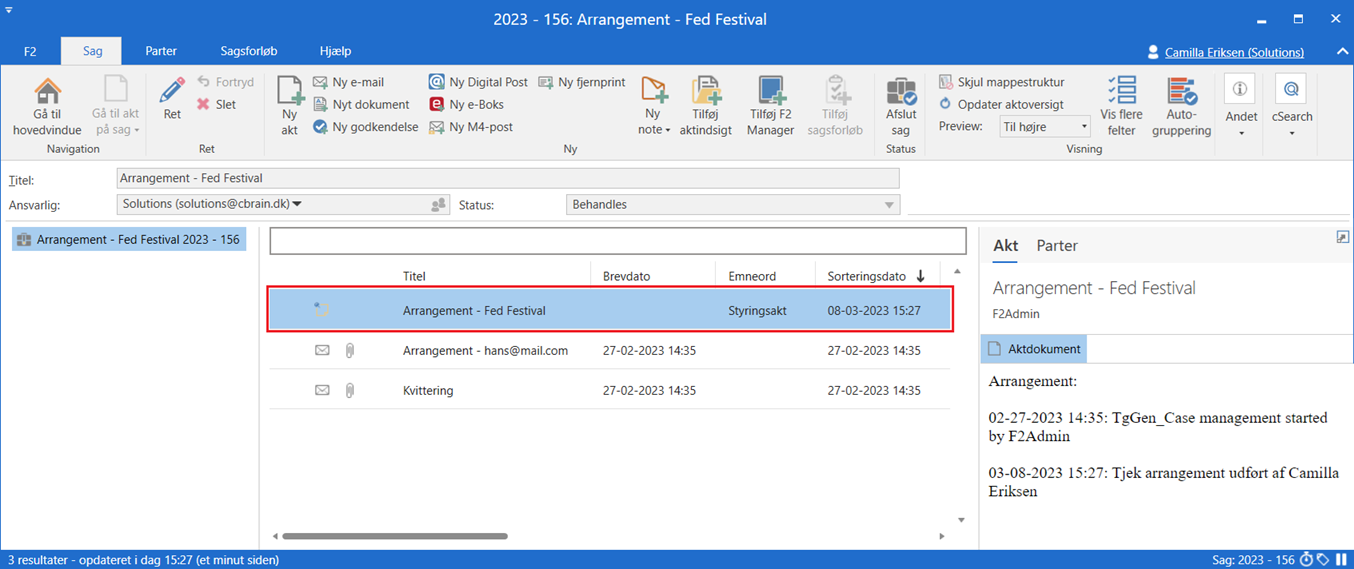Click Ny e-mail in ribbon

point(348,82)
